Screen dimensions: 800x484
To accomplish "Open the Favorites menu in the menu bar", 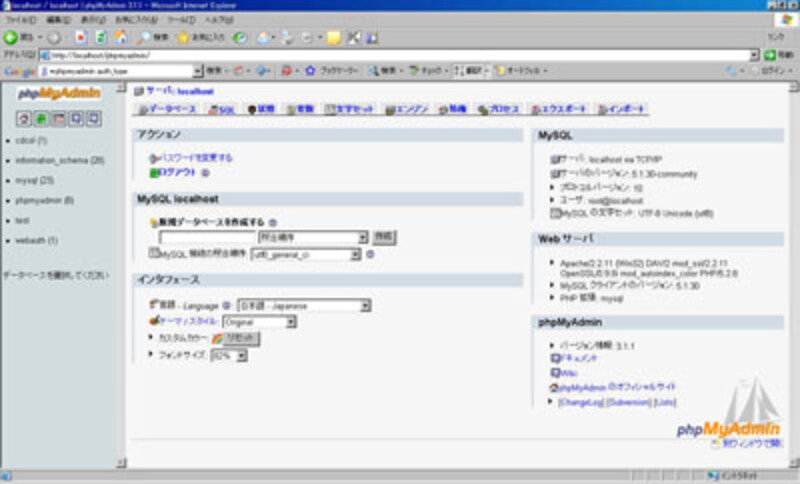I will pyautogui.click(x=136, y=20).
